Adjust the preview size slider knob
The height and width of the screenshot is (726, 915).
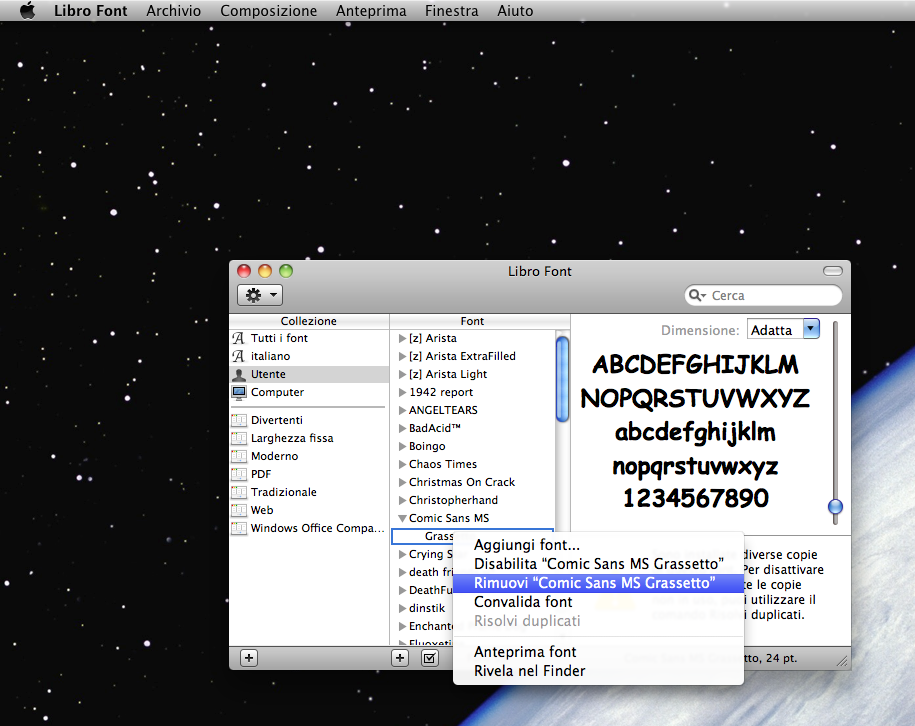(835, 506)
